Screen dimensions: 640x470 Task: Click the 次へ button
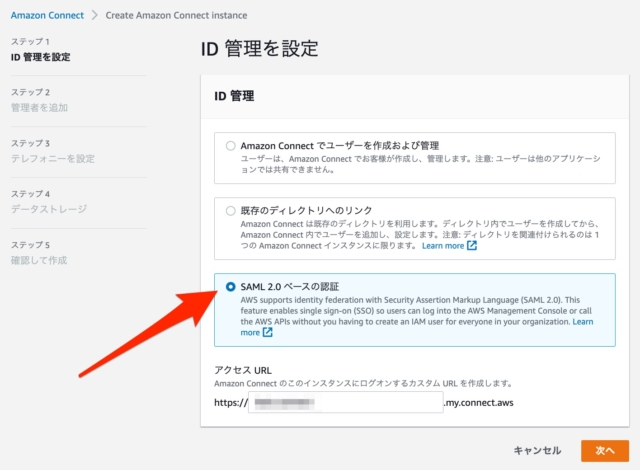pos(605,451)
